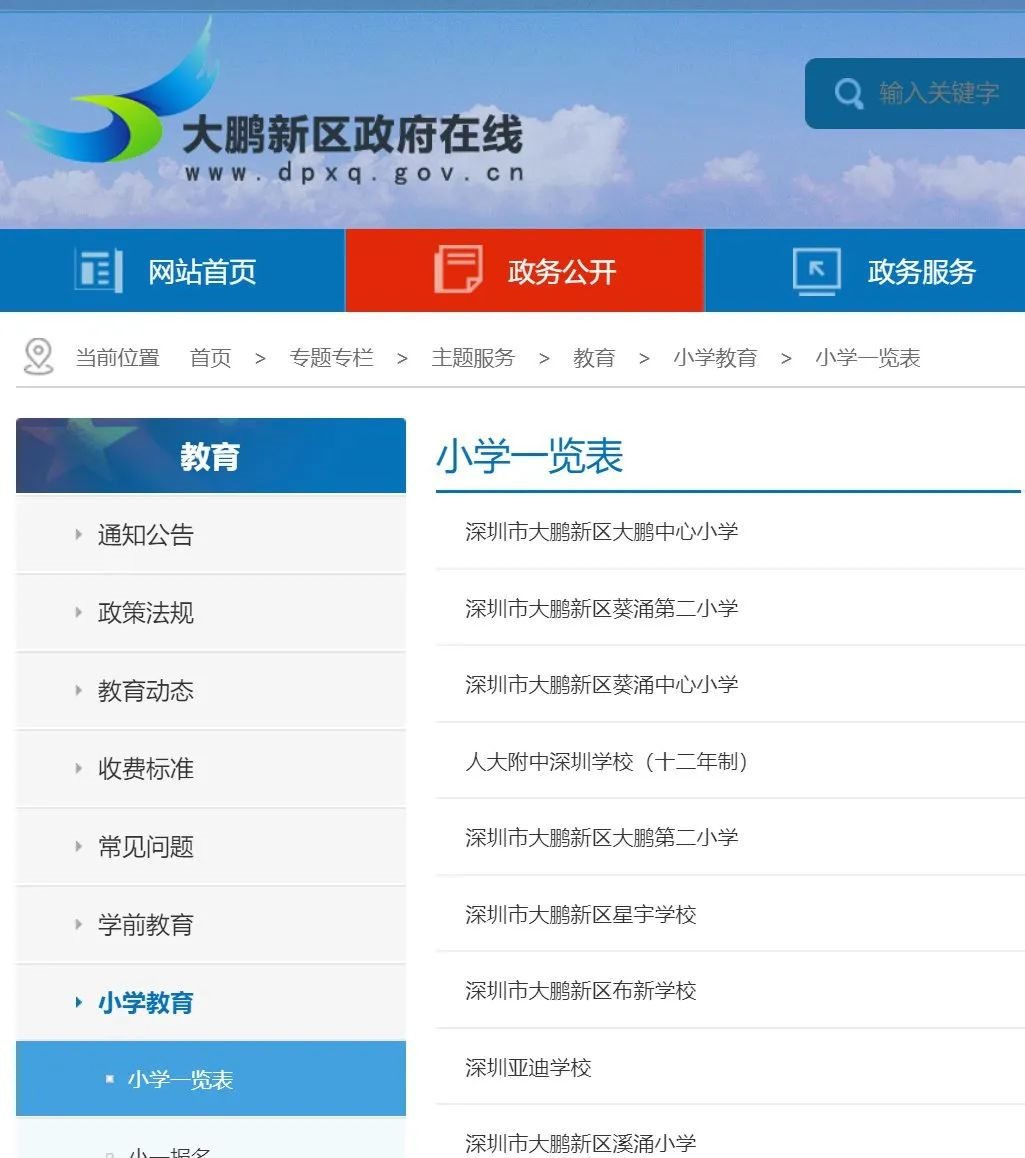Expand the 通知公告 sidebar arrow
The height and width of the screenshot is (1158, 1025).
coord(78,534)
